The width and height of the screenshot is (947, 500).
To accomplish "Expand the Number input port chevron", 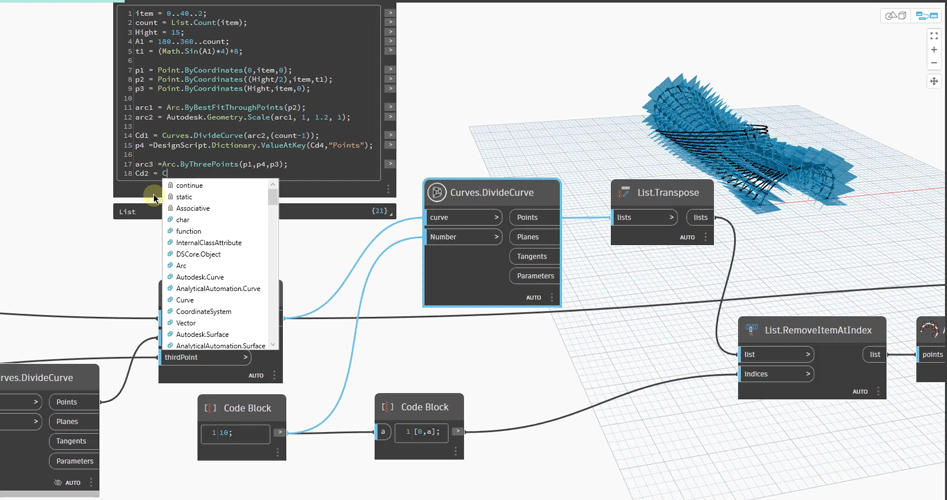I will [x=496, y=237].
